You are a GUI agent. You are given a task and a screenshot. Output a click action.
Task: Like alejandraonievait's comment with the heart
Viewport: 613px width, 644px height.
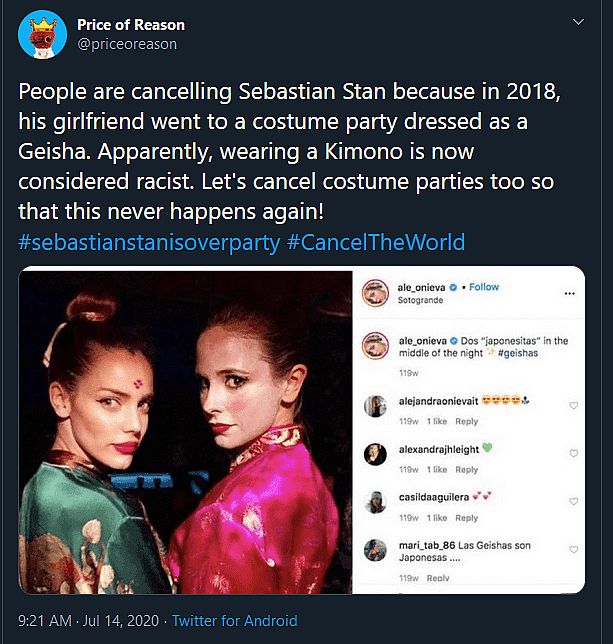[x=573, y=406]
